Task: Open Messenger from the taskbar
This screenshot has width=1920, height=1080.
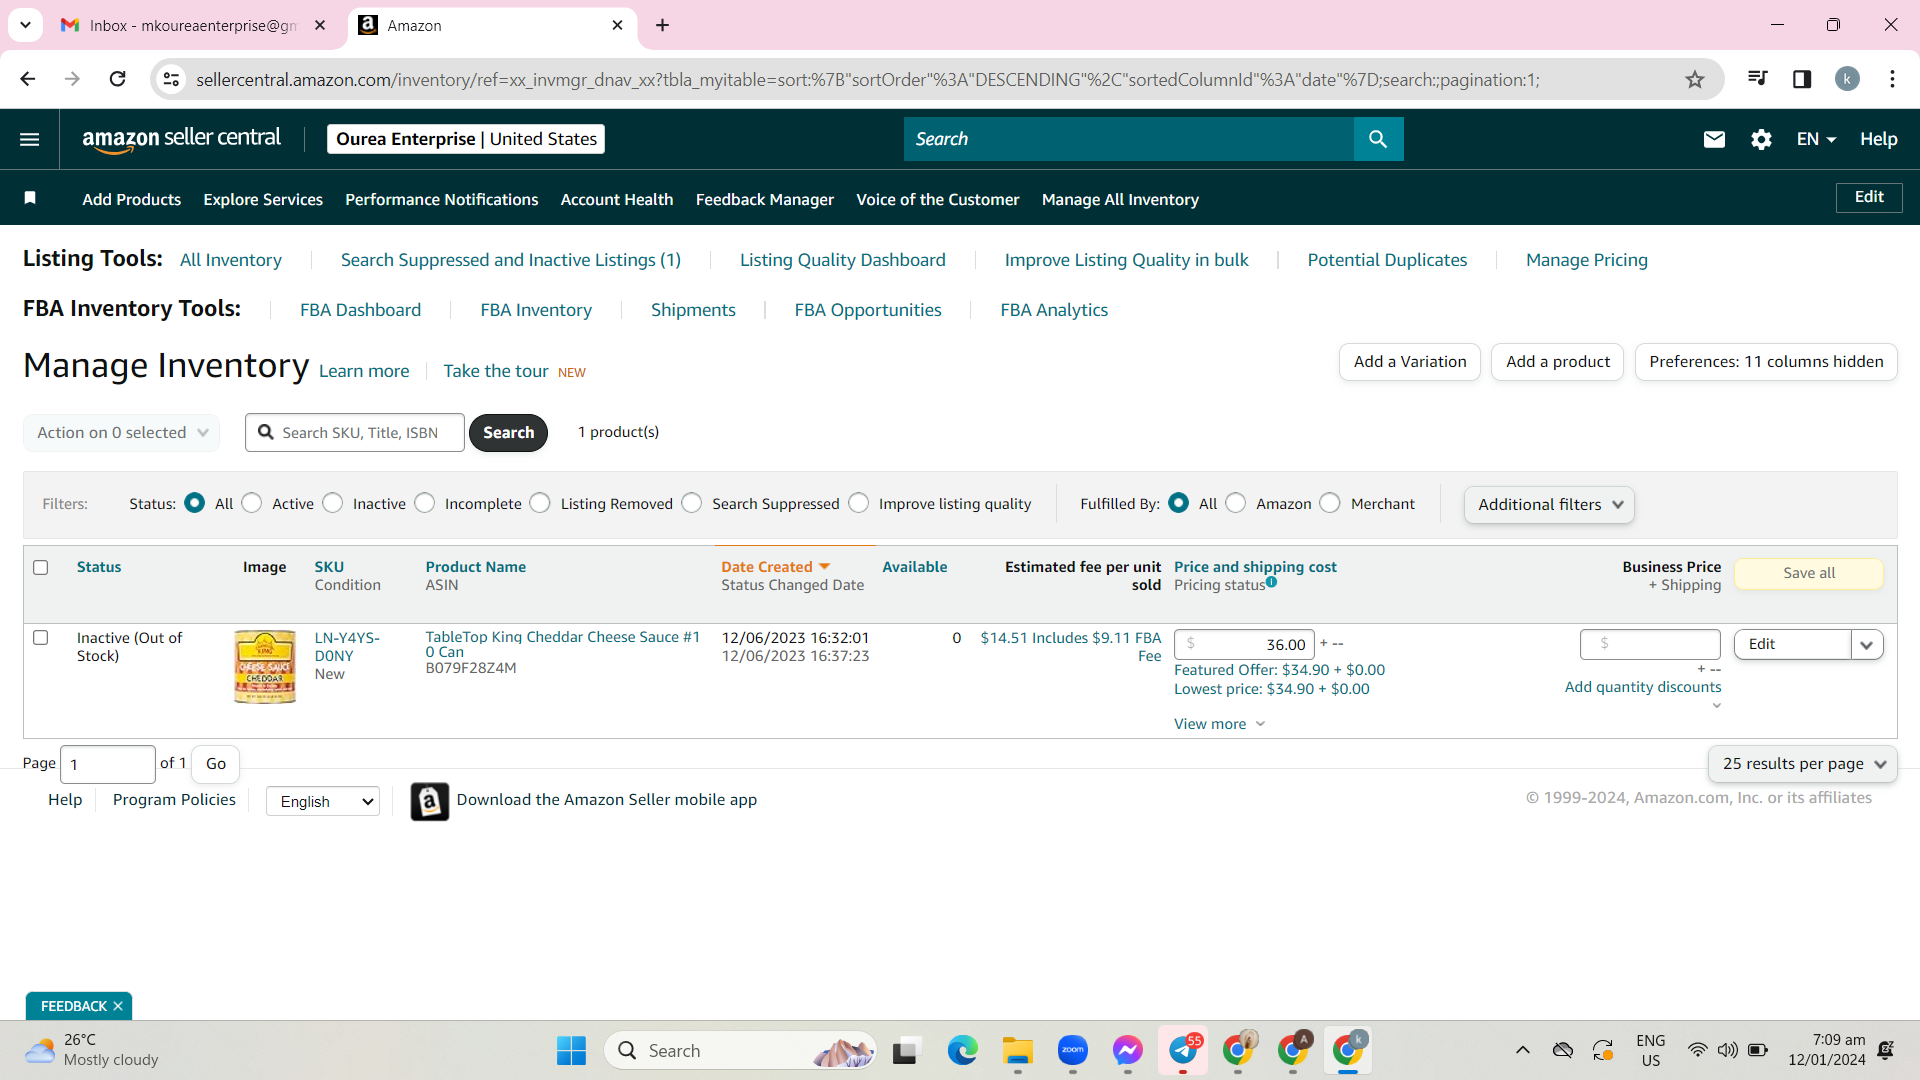Action: click(x=1128, y=1051)
